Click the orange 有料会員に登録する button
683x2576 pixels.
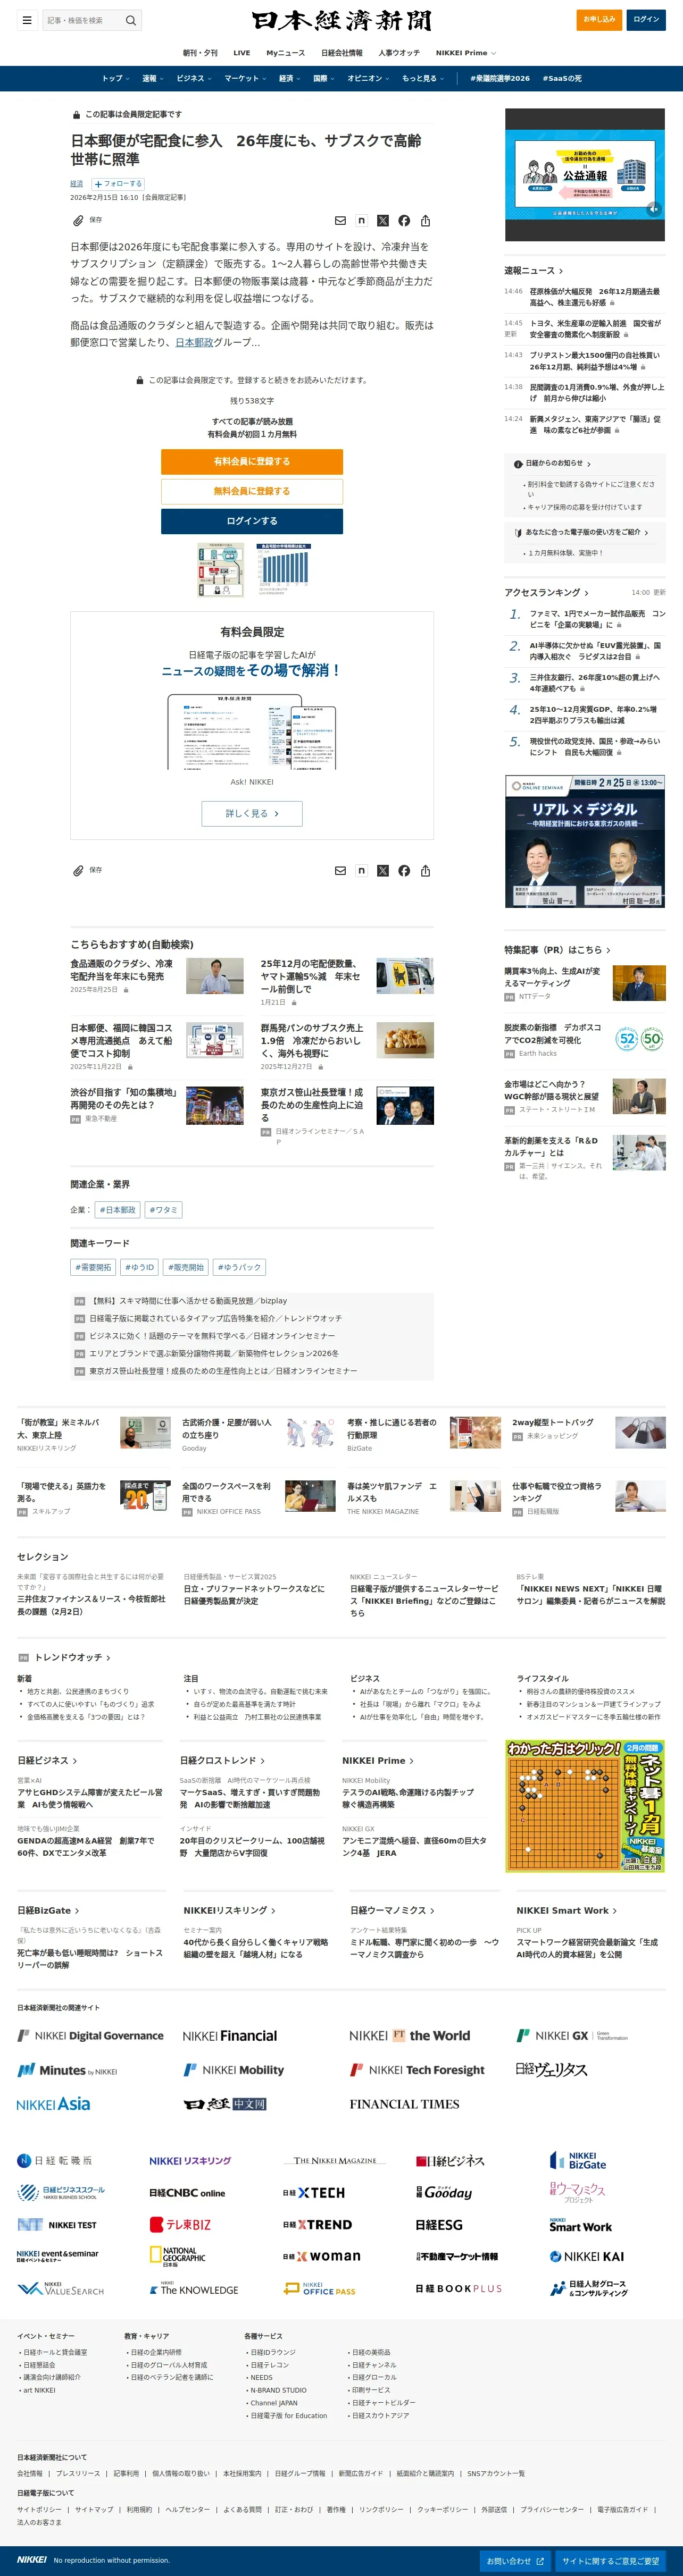252,461
